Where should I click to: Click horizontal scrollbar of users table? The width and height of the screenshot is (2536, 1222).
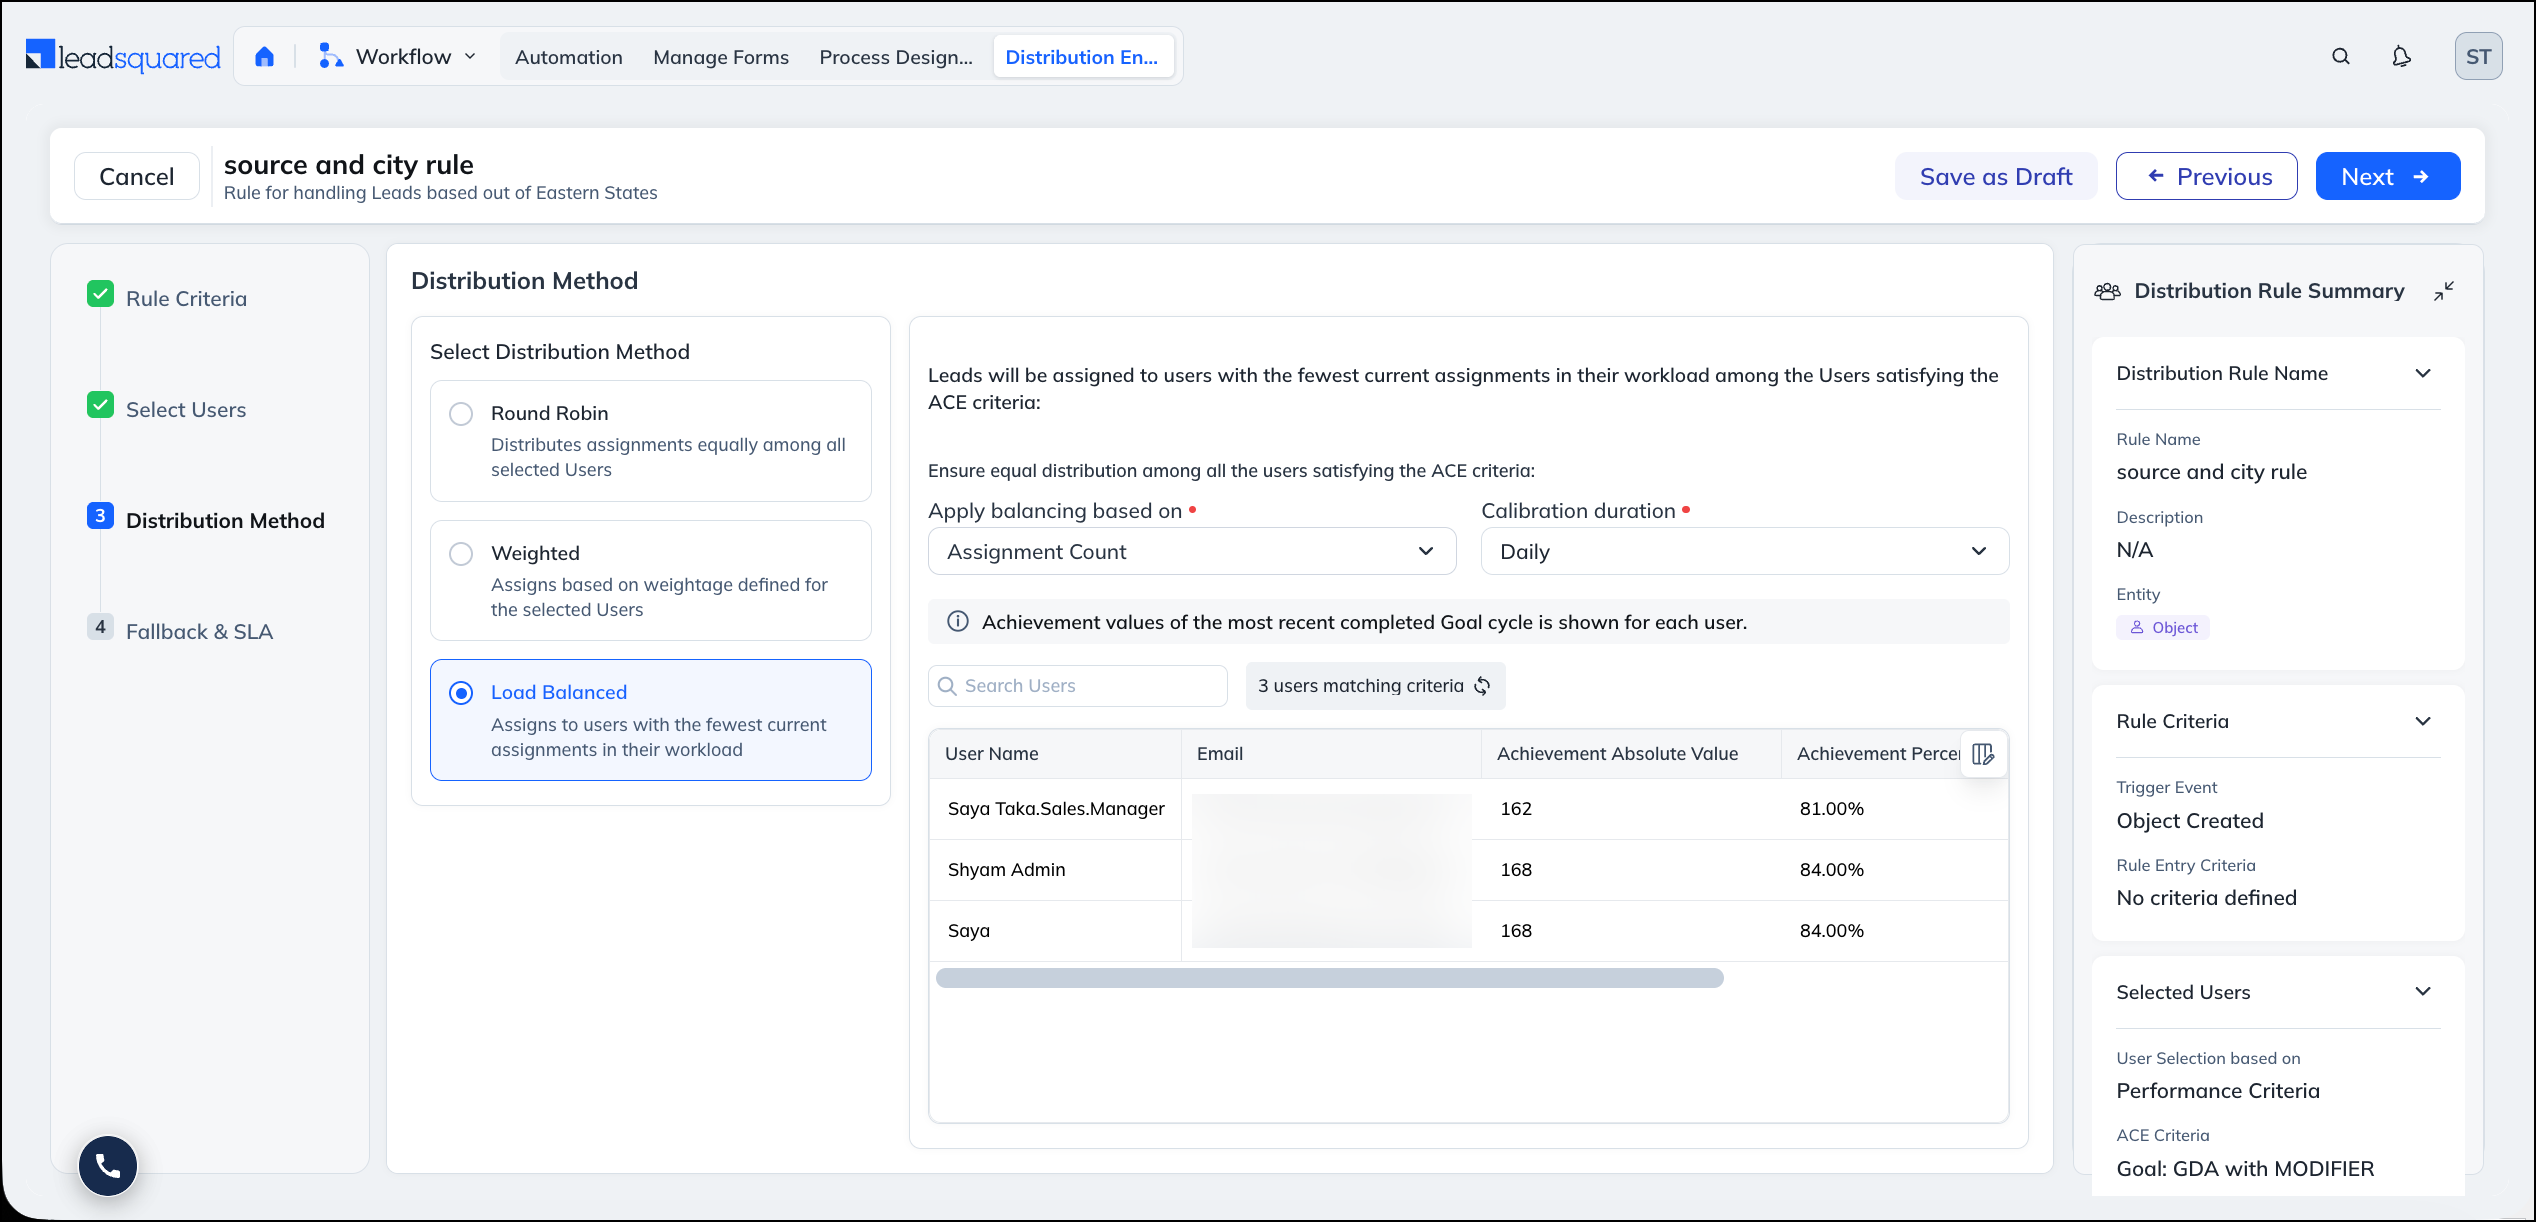(x=1330, y=978)
